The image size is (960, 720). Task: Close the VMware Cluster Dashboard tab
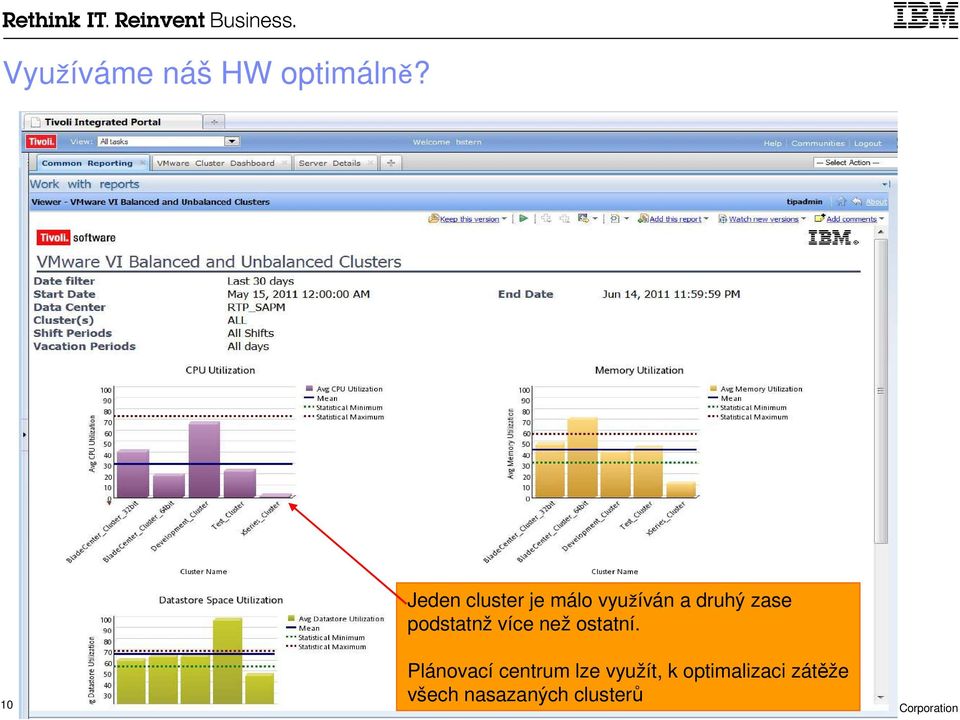tap(284, 163)
